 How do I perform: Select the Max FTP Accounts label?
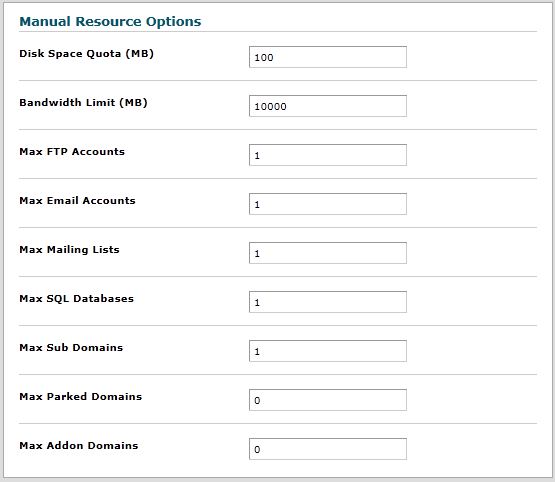72,151
